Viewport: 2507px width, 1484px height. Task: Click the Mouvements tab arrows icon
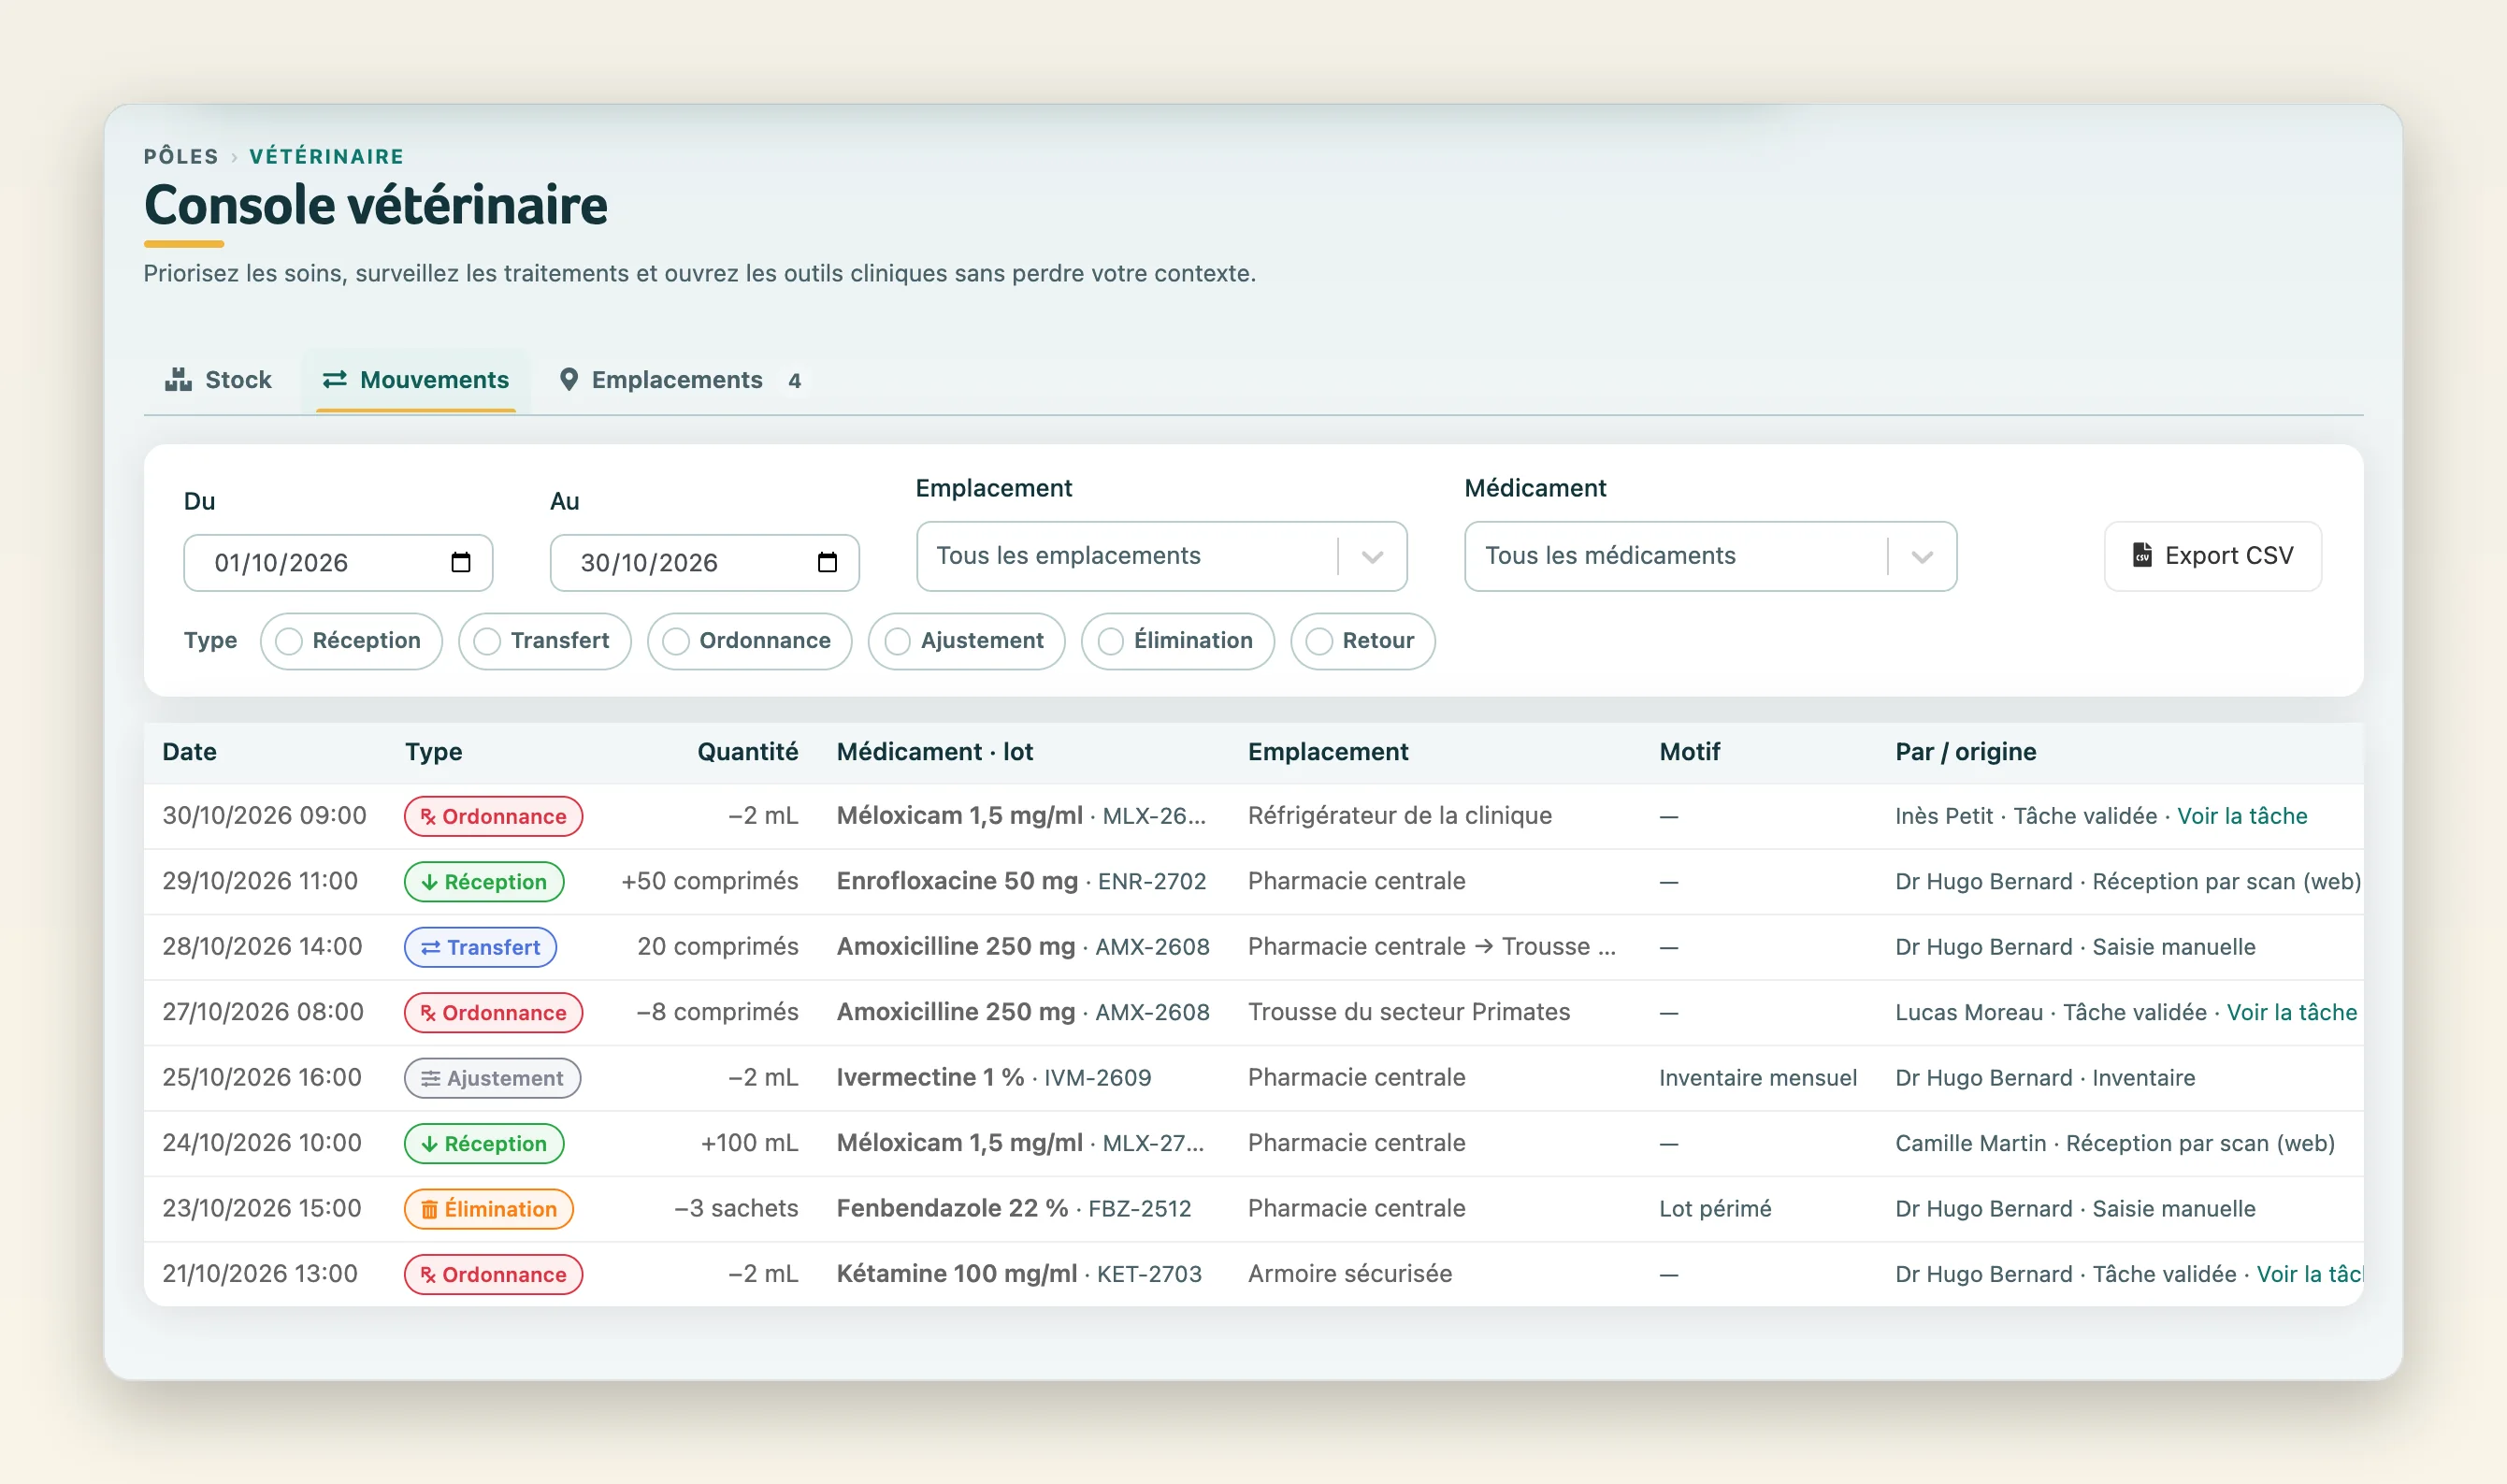pyautogui.click(x=334, y=380)
